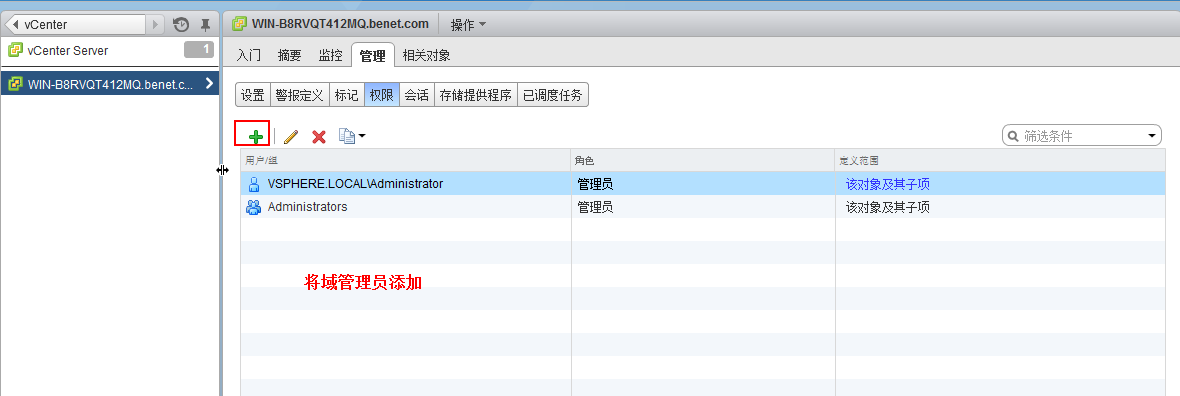Screen dimensions: 1180x396
Task: Click 该对象及其子项 in Administrators row
Action: pyautogui.click(x=887, y=206)
